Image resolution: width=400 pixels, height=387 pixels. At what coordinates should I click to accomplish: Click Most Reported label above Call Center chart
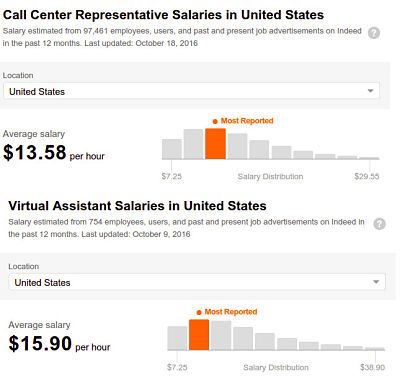243,121
